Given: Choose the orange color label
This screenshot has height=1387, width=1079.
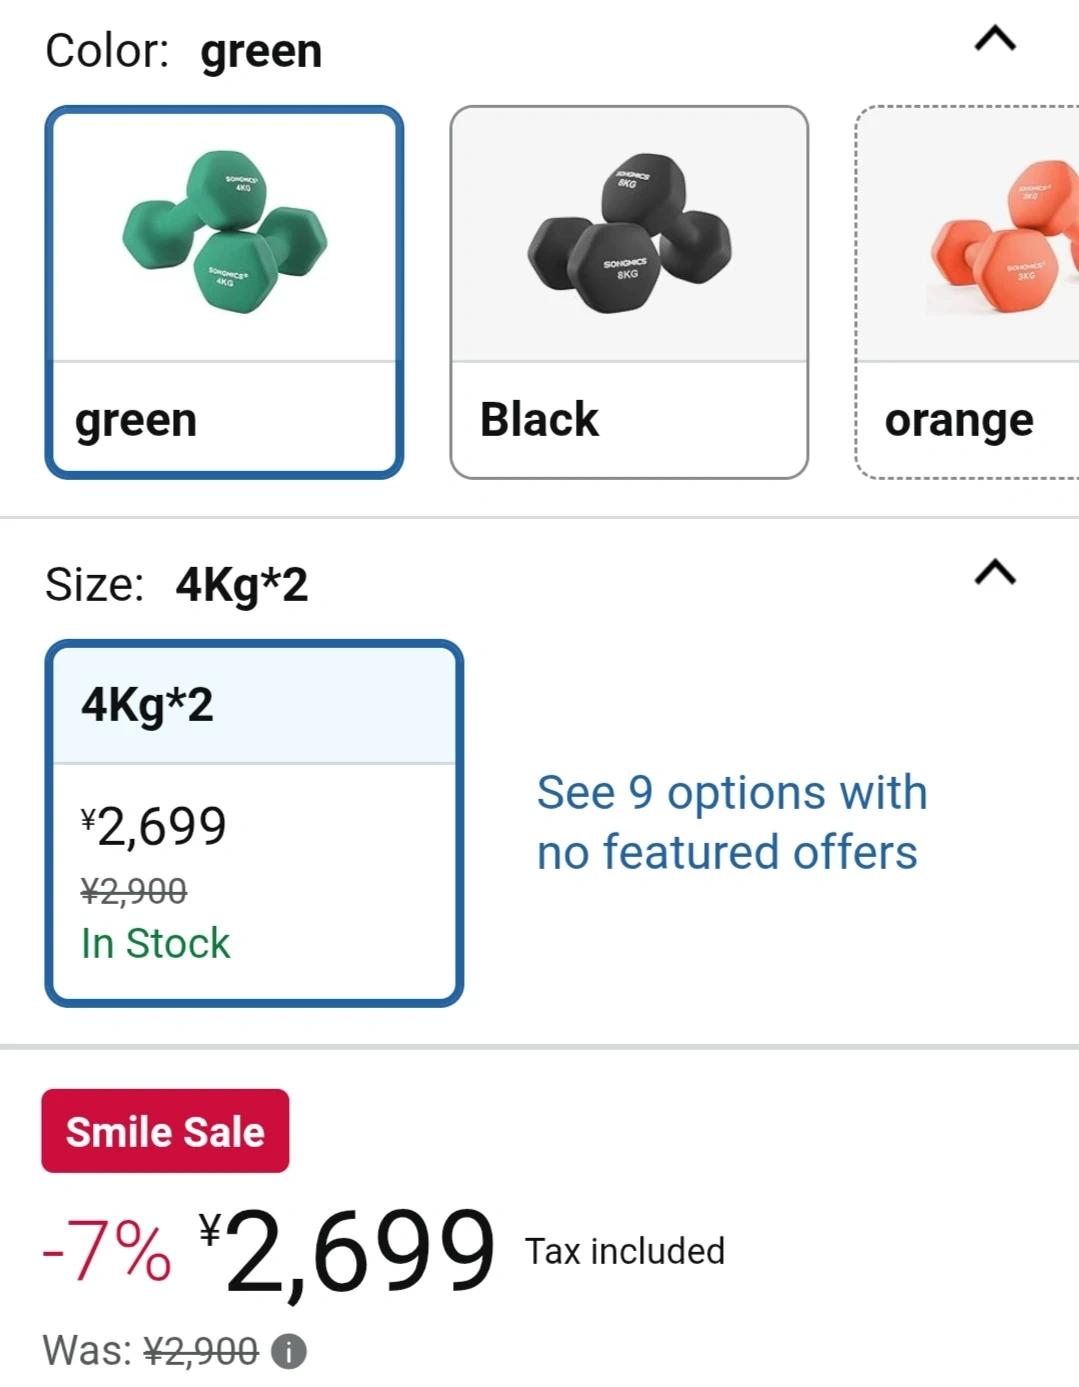Looking at the screenshot, I should pos(959,421).
